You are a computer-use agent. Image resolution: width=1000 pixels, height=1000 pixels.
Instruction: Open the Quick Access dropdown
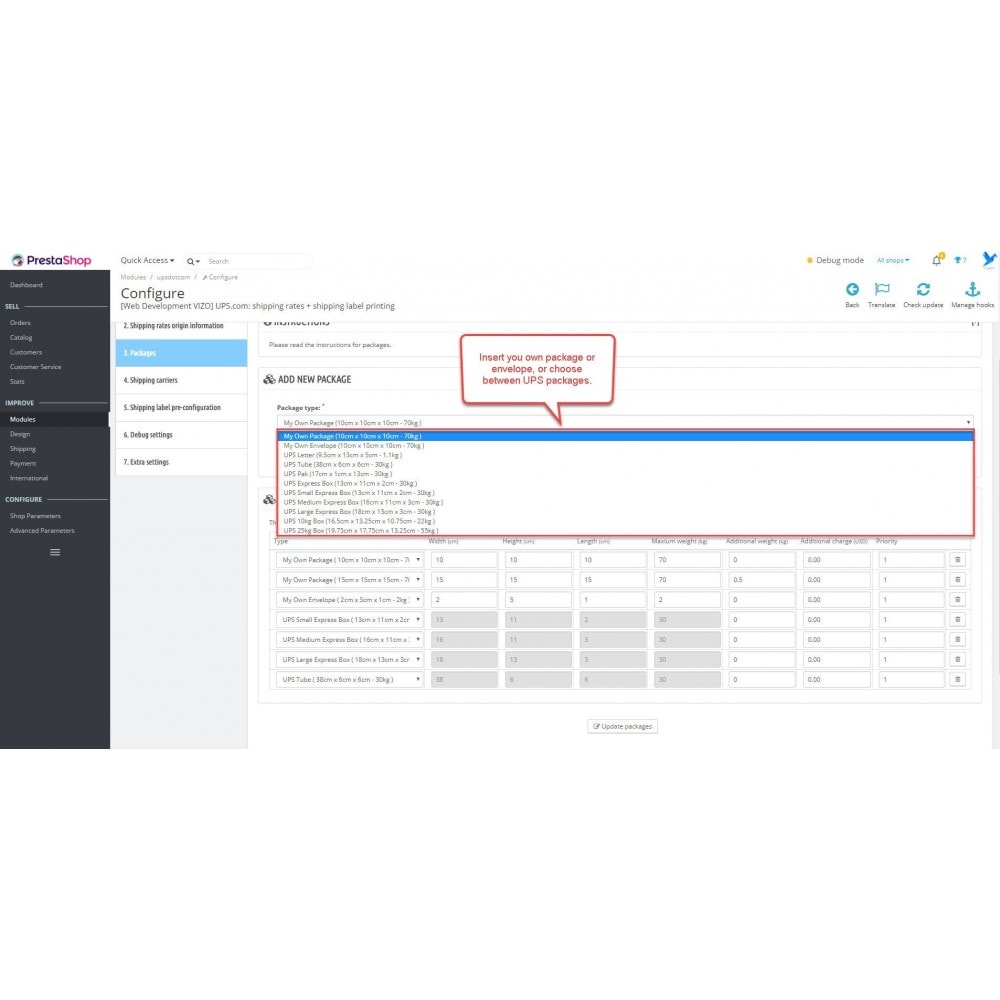[x=147, y=260]
